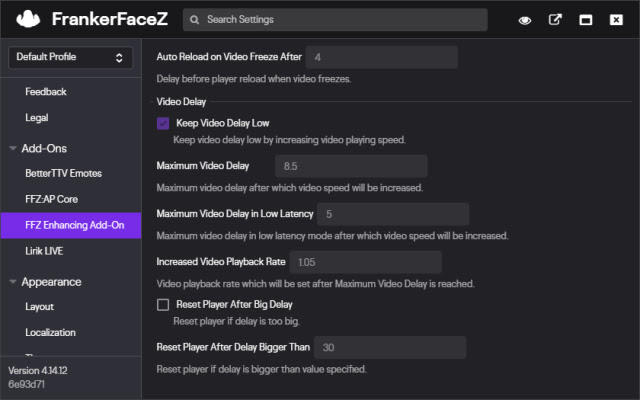Uncheck Keep Video Delay Low
Screen dimensions: 640x400
tap(163, 123)
